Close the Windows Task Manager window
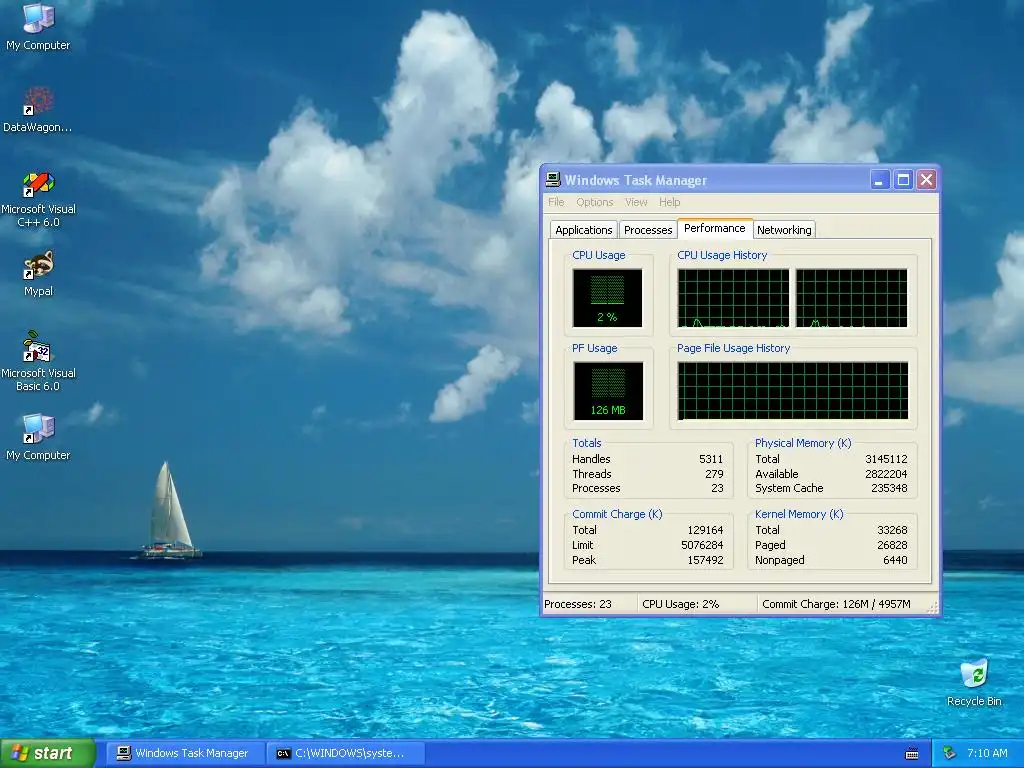This screenshot has height=768, width=1024. click(926, 180)
